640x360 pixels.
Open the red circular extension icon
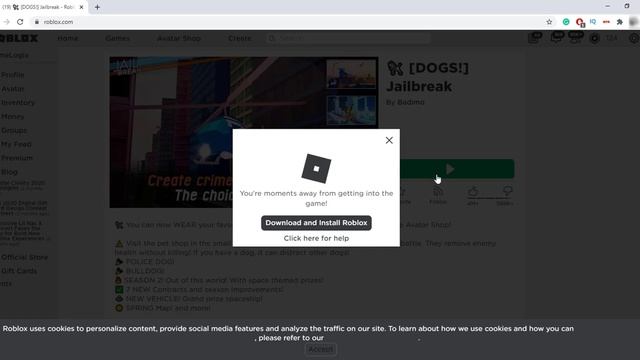[x=580, y=22]
